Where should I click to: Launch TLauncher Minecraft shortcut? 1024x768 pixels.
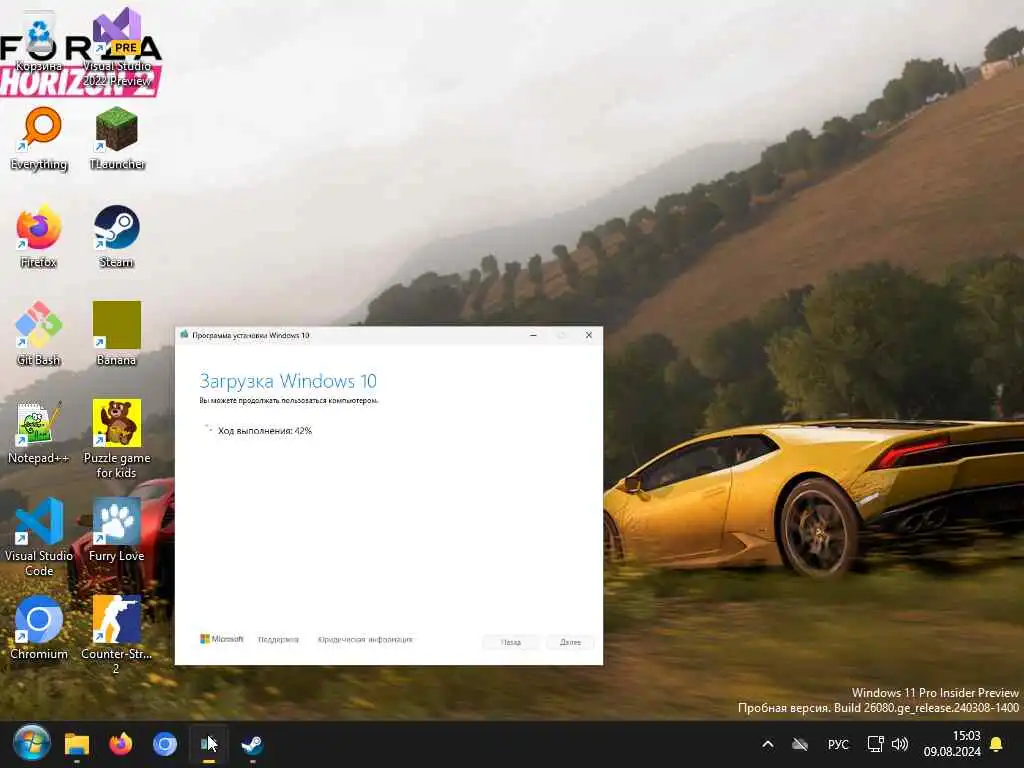(x=117, y=138)
